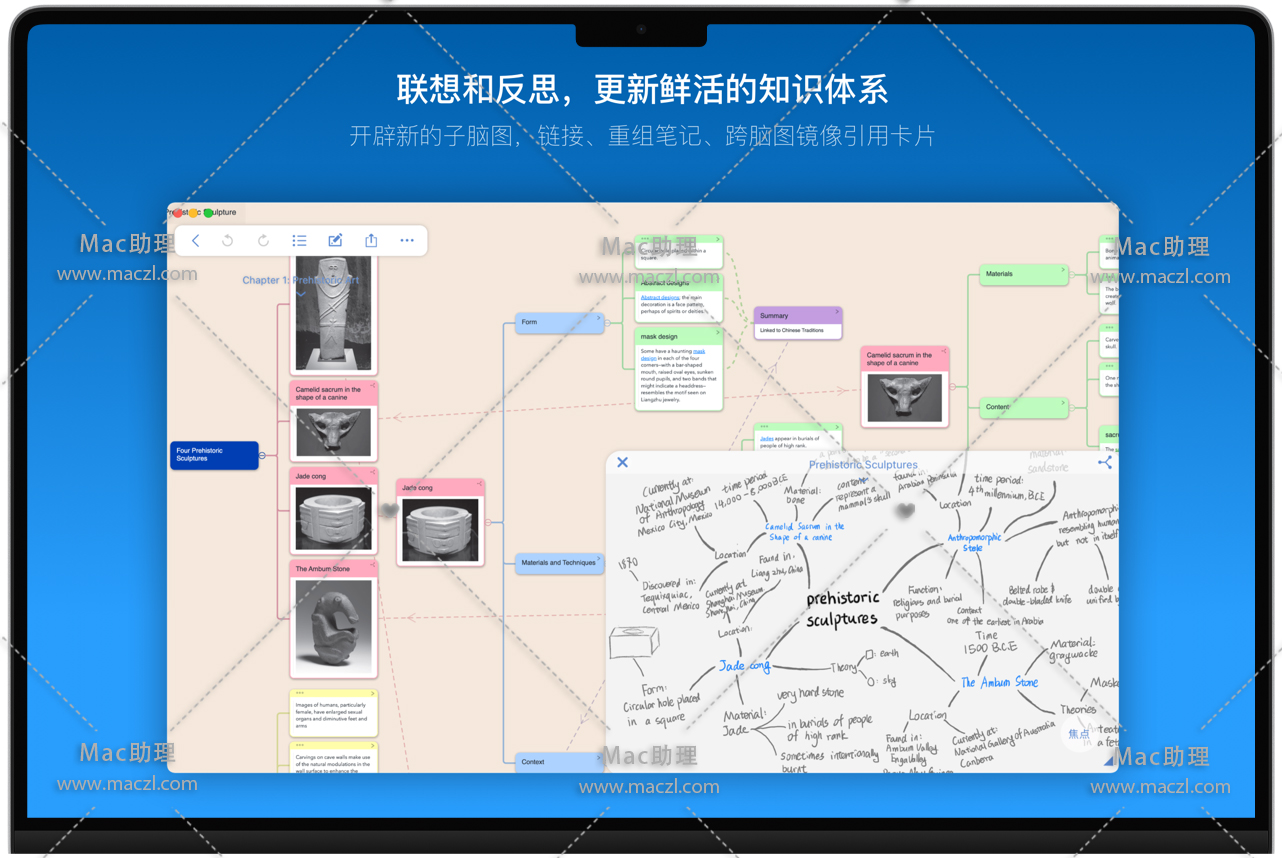
Task: Open the more options ellipsis in the toolbar
Action: tap(407, 241)
